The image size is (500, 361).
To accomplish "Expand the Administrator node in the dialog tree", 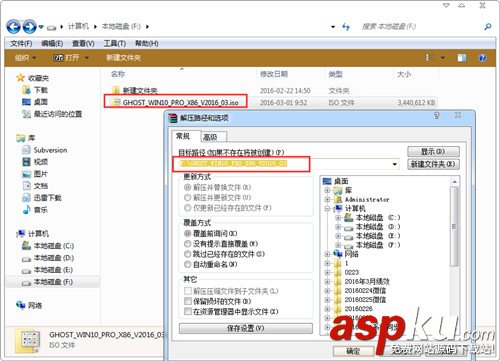I will point(327,199).
